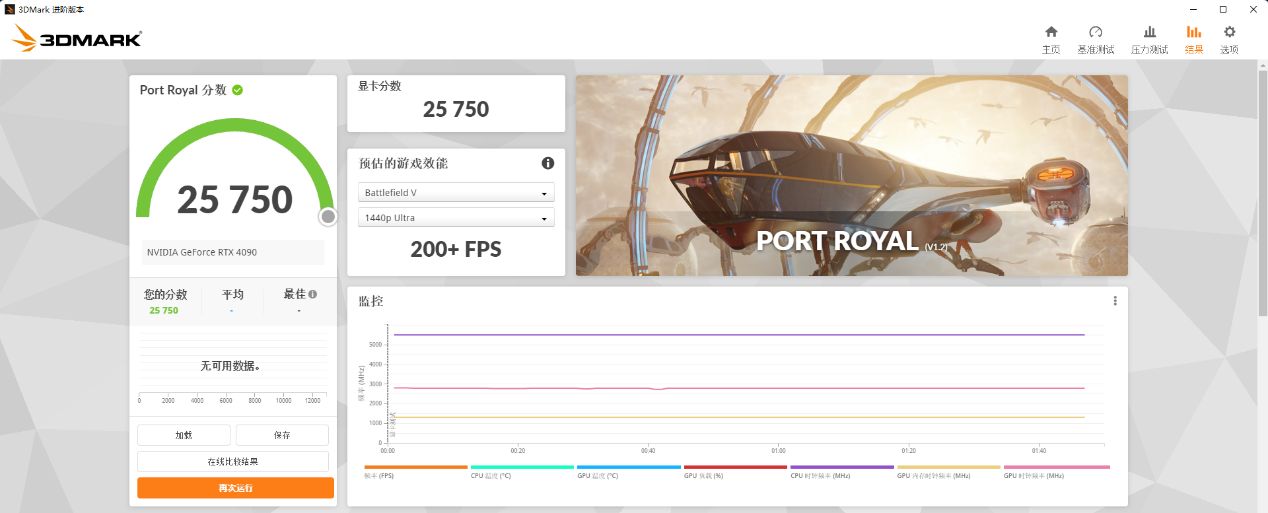
Task: Open the three-dot menu in 监控 panel
Action: [1115, 301]
